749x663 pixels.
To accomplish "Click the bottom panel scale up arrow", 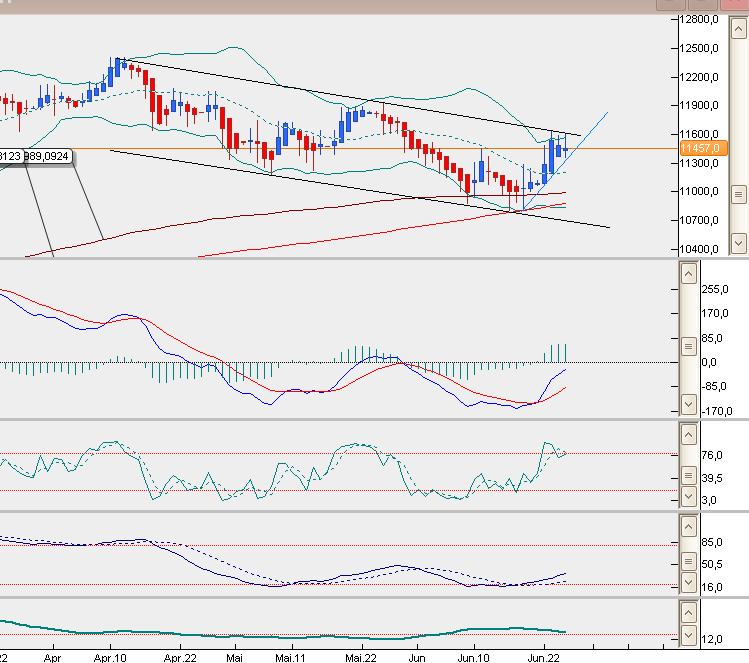I will [688, 612].
